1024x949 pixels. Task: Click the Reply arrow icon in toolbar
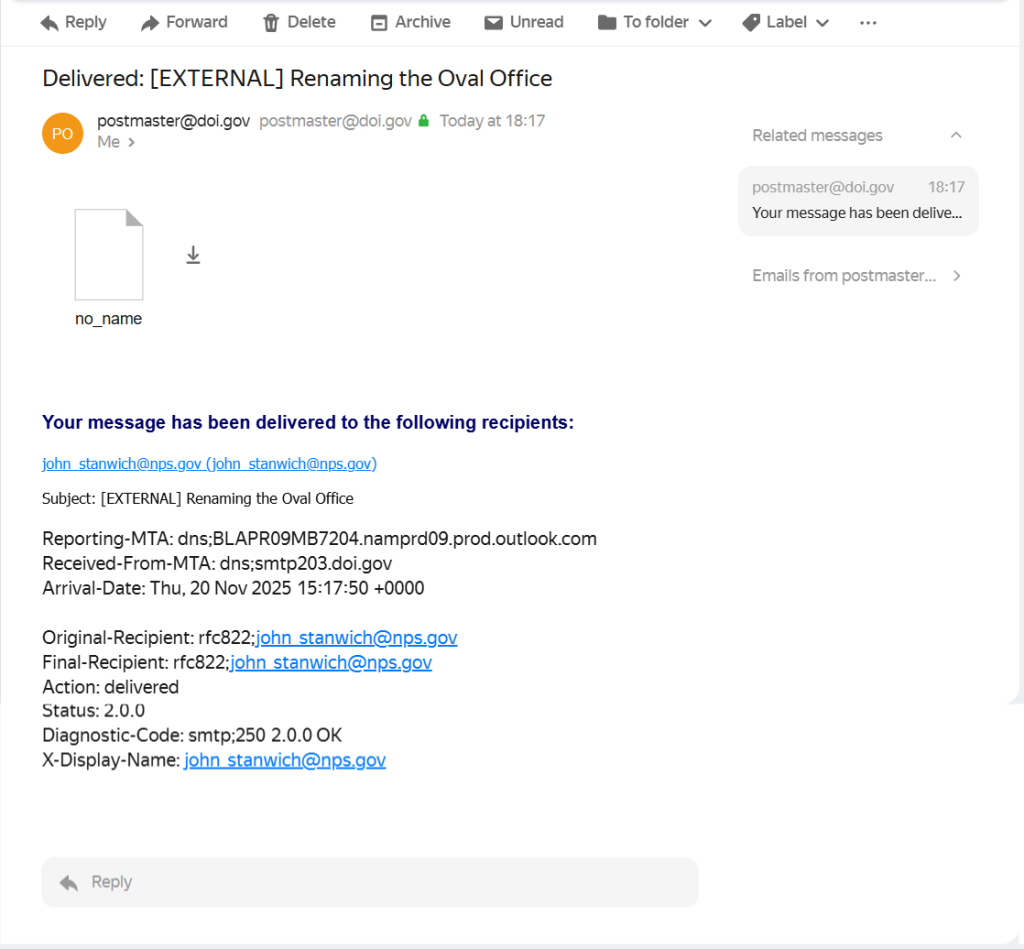(50, 23)
